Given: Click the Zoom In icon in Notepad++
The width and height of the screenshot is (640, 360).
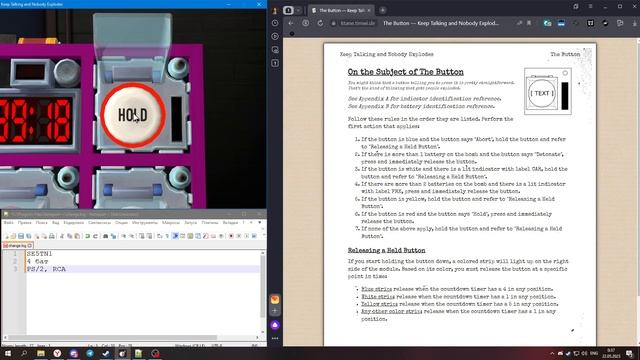Looking at the screenshot, I should pyautogui.click(x=123, y=236).
